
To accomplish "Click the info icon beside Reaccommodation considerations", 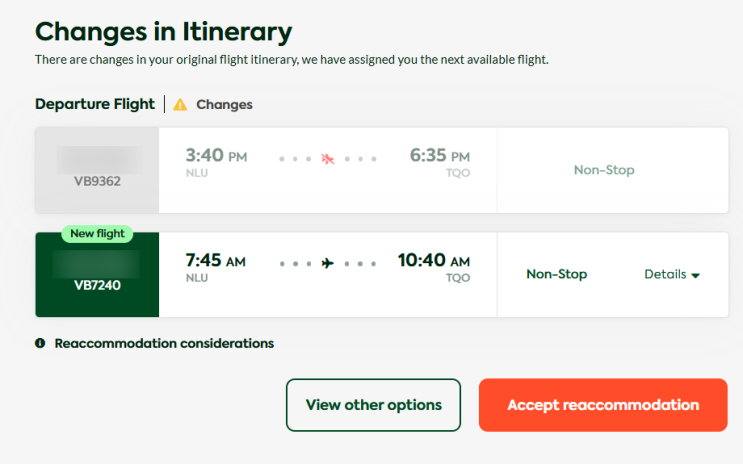I will [x=40, y=343].
